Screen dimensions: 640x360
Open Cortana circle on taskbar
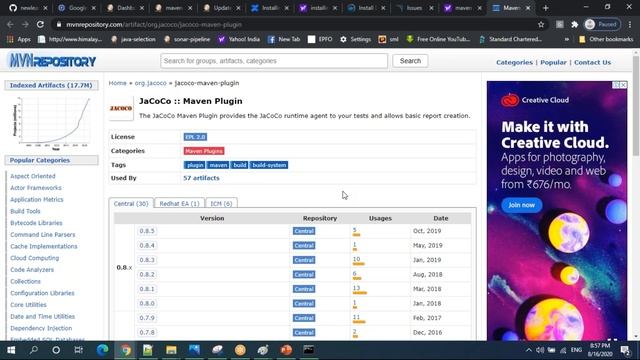click(x=56, y=350)
